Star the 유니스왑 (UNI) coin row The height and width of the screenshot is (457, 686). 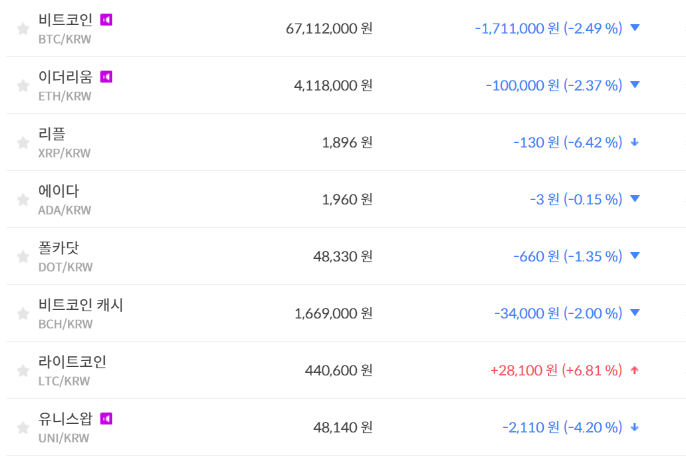pyautogui.click(x=23, y=428)
